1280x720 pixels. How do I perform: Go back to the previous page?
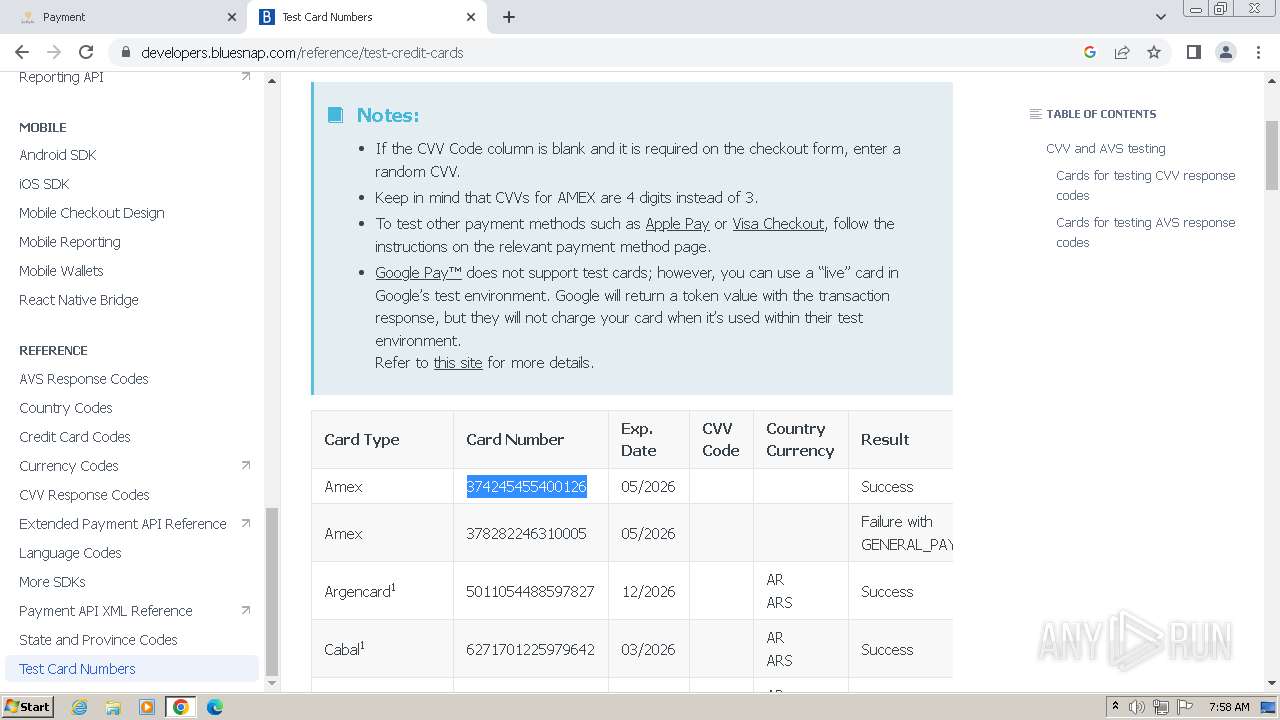click(x=22, y=52)
